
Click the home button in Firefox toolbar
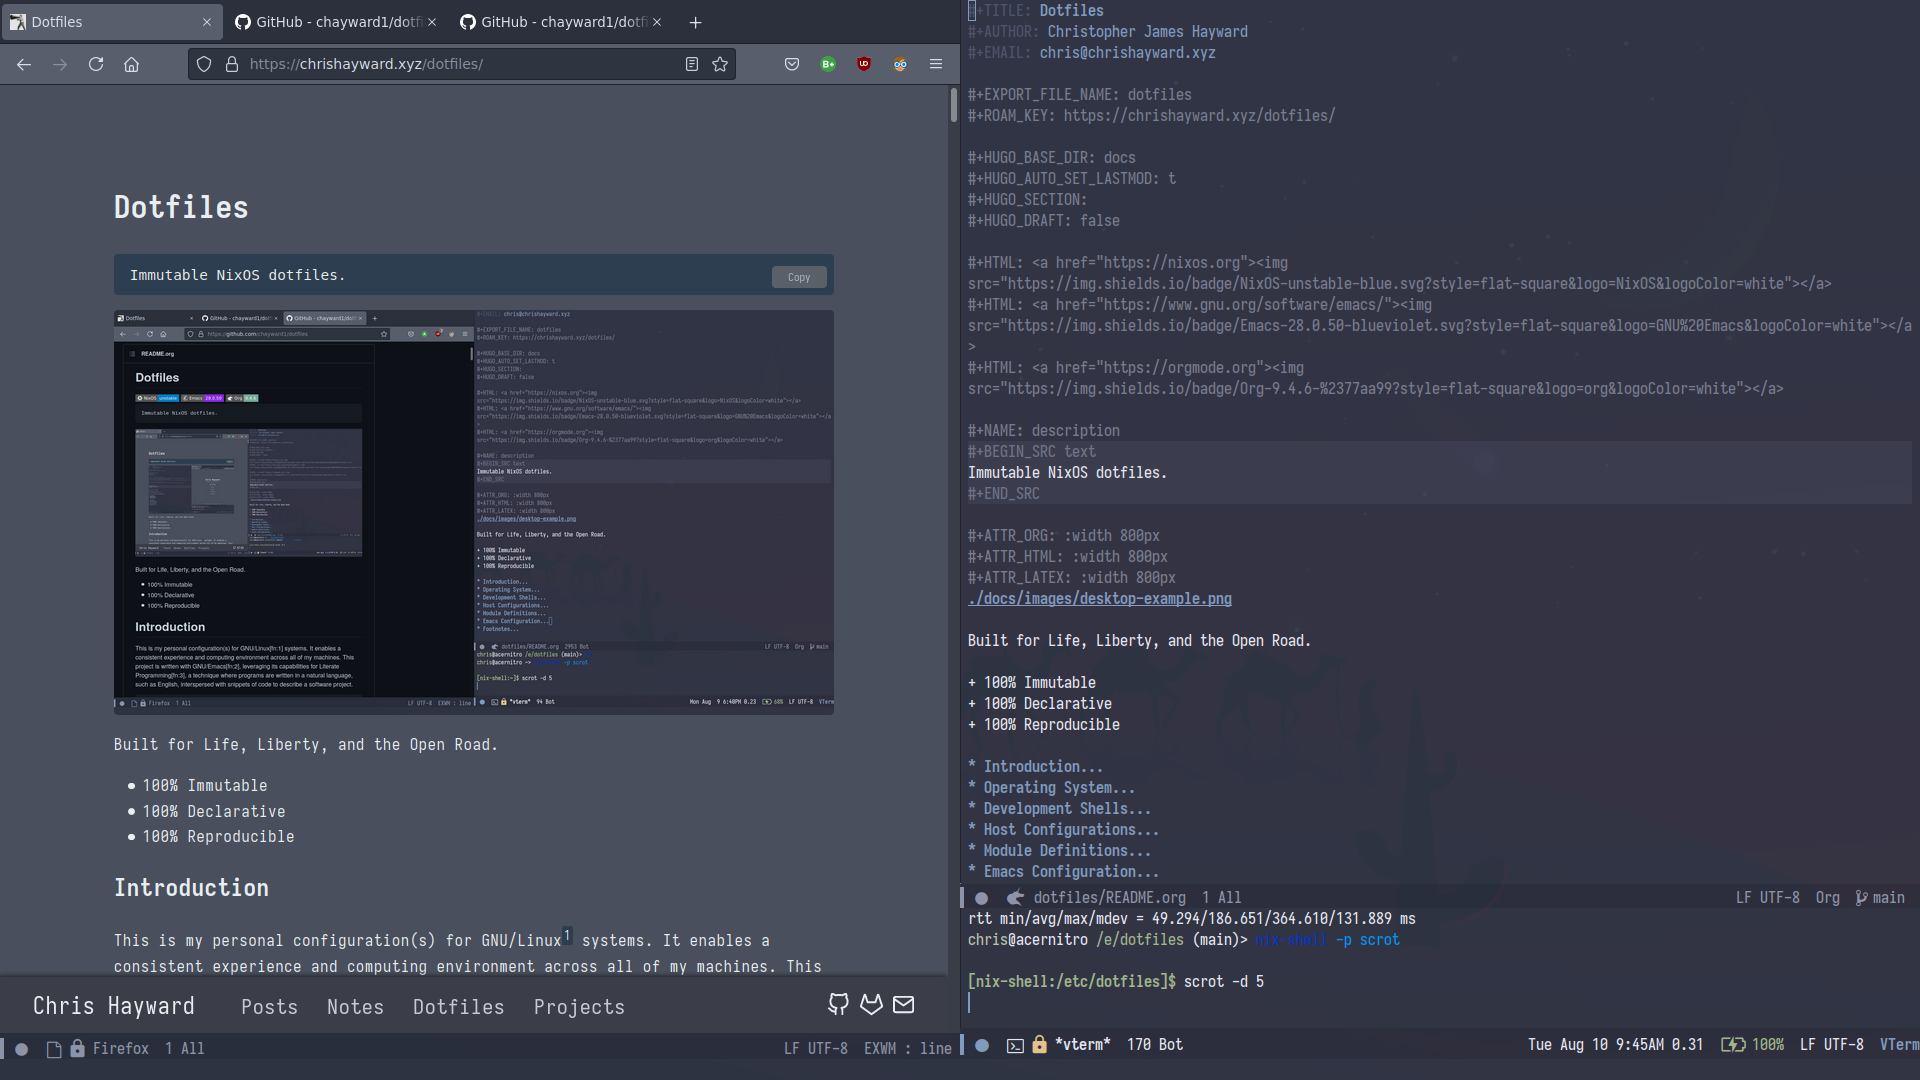(x=132, y=63)
